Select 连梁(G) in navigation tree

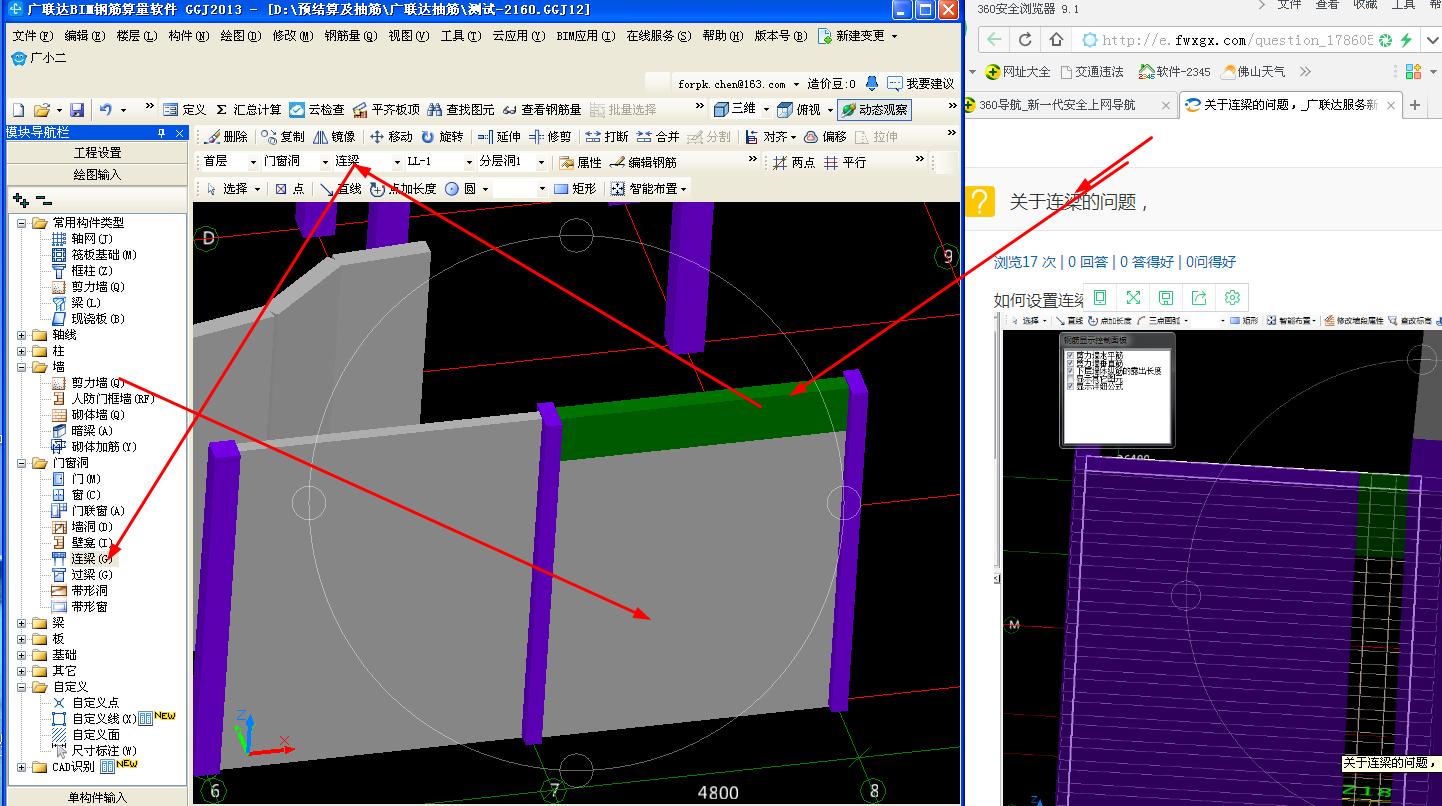click(x=92, y=559)
